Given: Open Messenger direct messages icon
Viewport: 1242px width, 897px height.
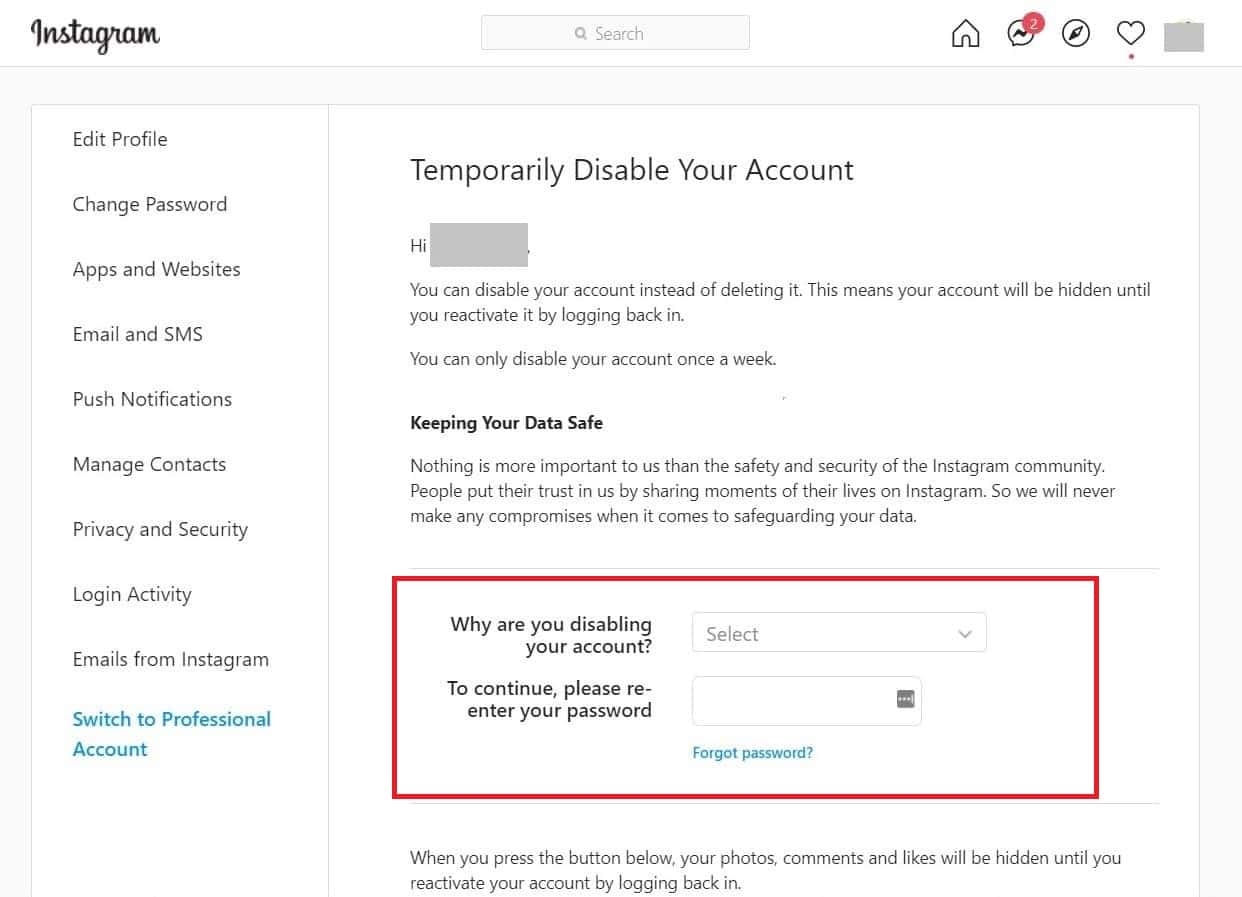Looking at the screenshot, I should click(x=1020, y=33).
